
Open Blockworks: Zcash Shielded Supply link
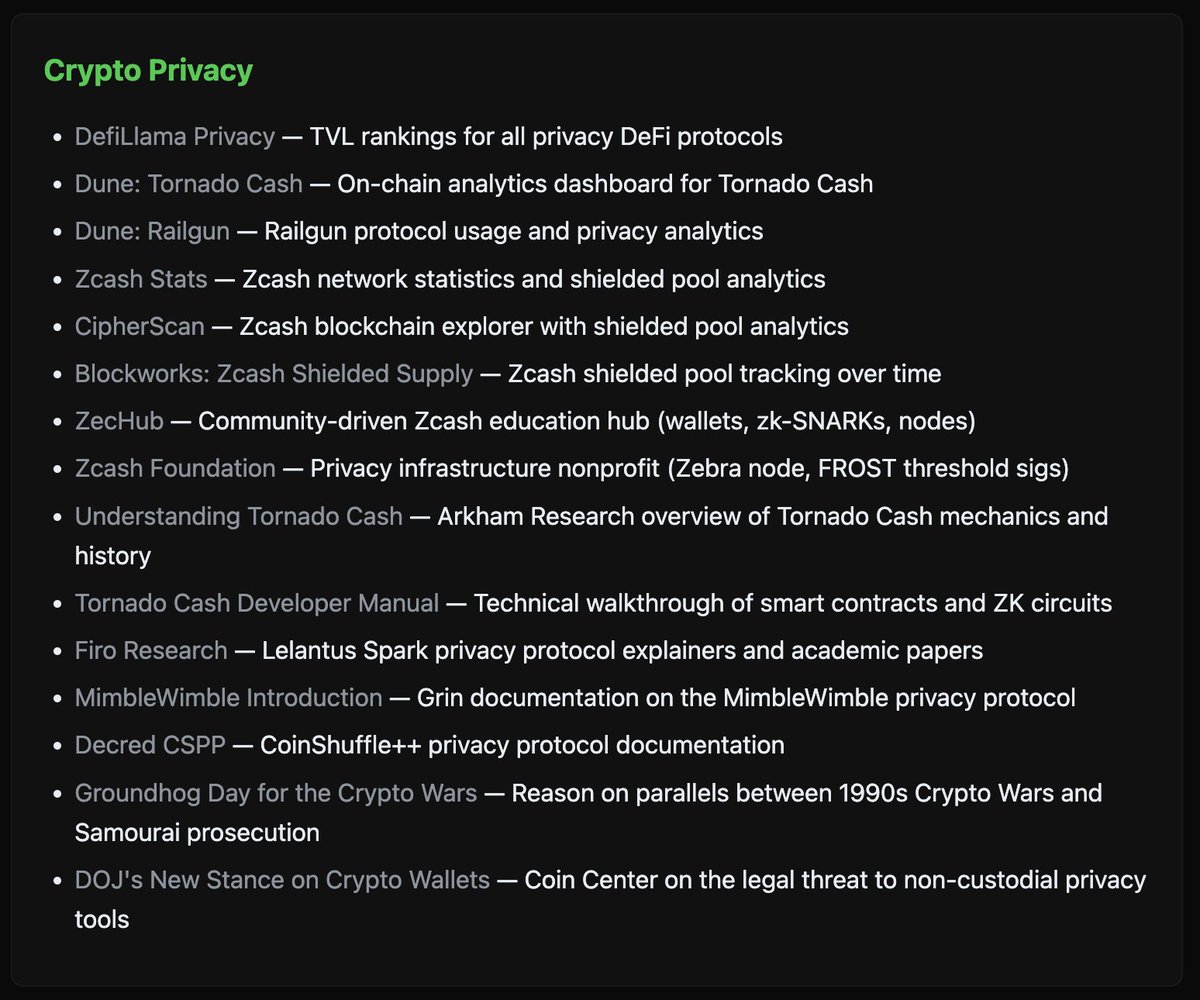point(274,374)
